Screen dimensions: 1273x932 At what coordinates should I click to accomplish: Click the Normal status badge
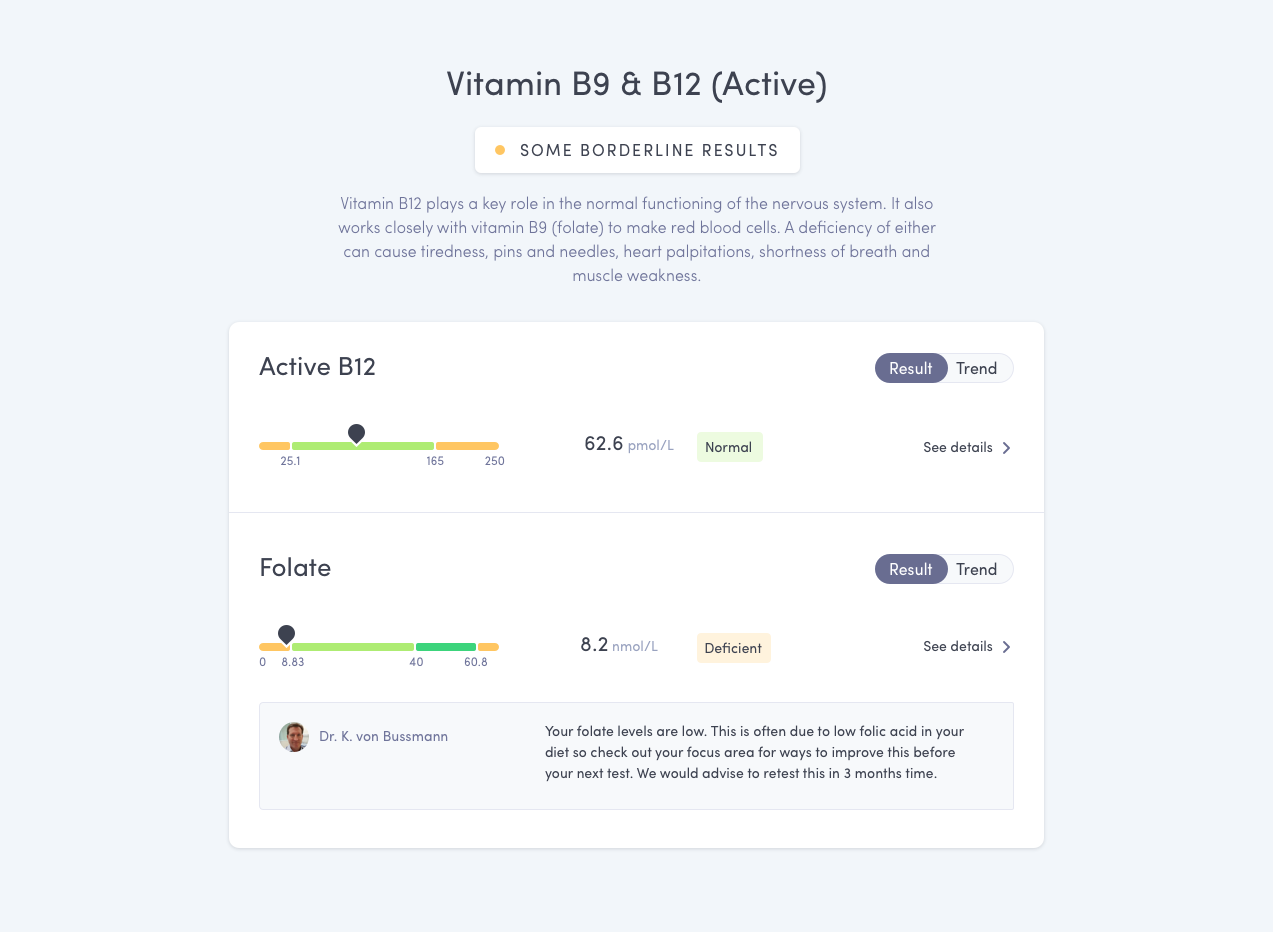click(729, 447)
